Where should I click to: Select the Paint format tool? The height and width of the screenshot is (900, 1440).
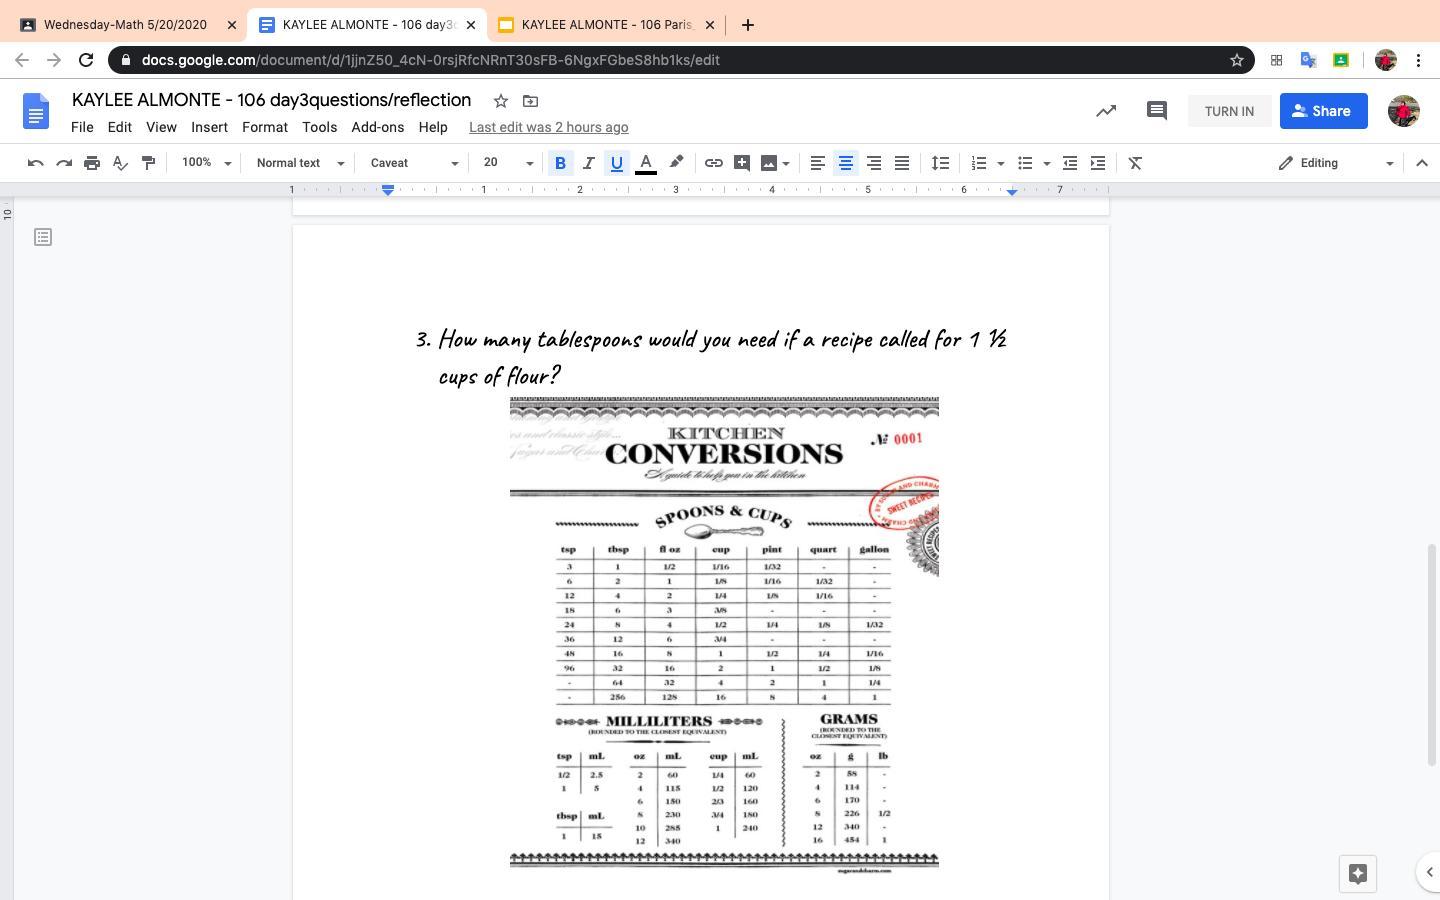(148, 163)
